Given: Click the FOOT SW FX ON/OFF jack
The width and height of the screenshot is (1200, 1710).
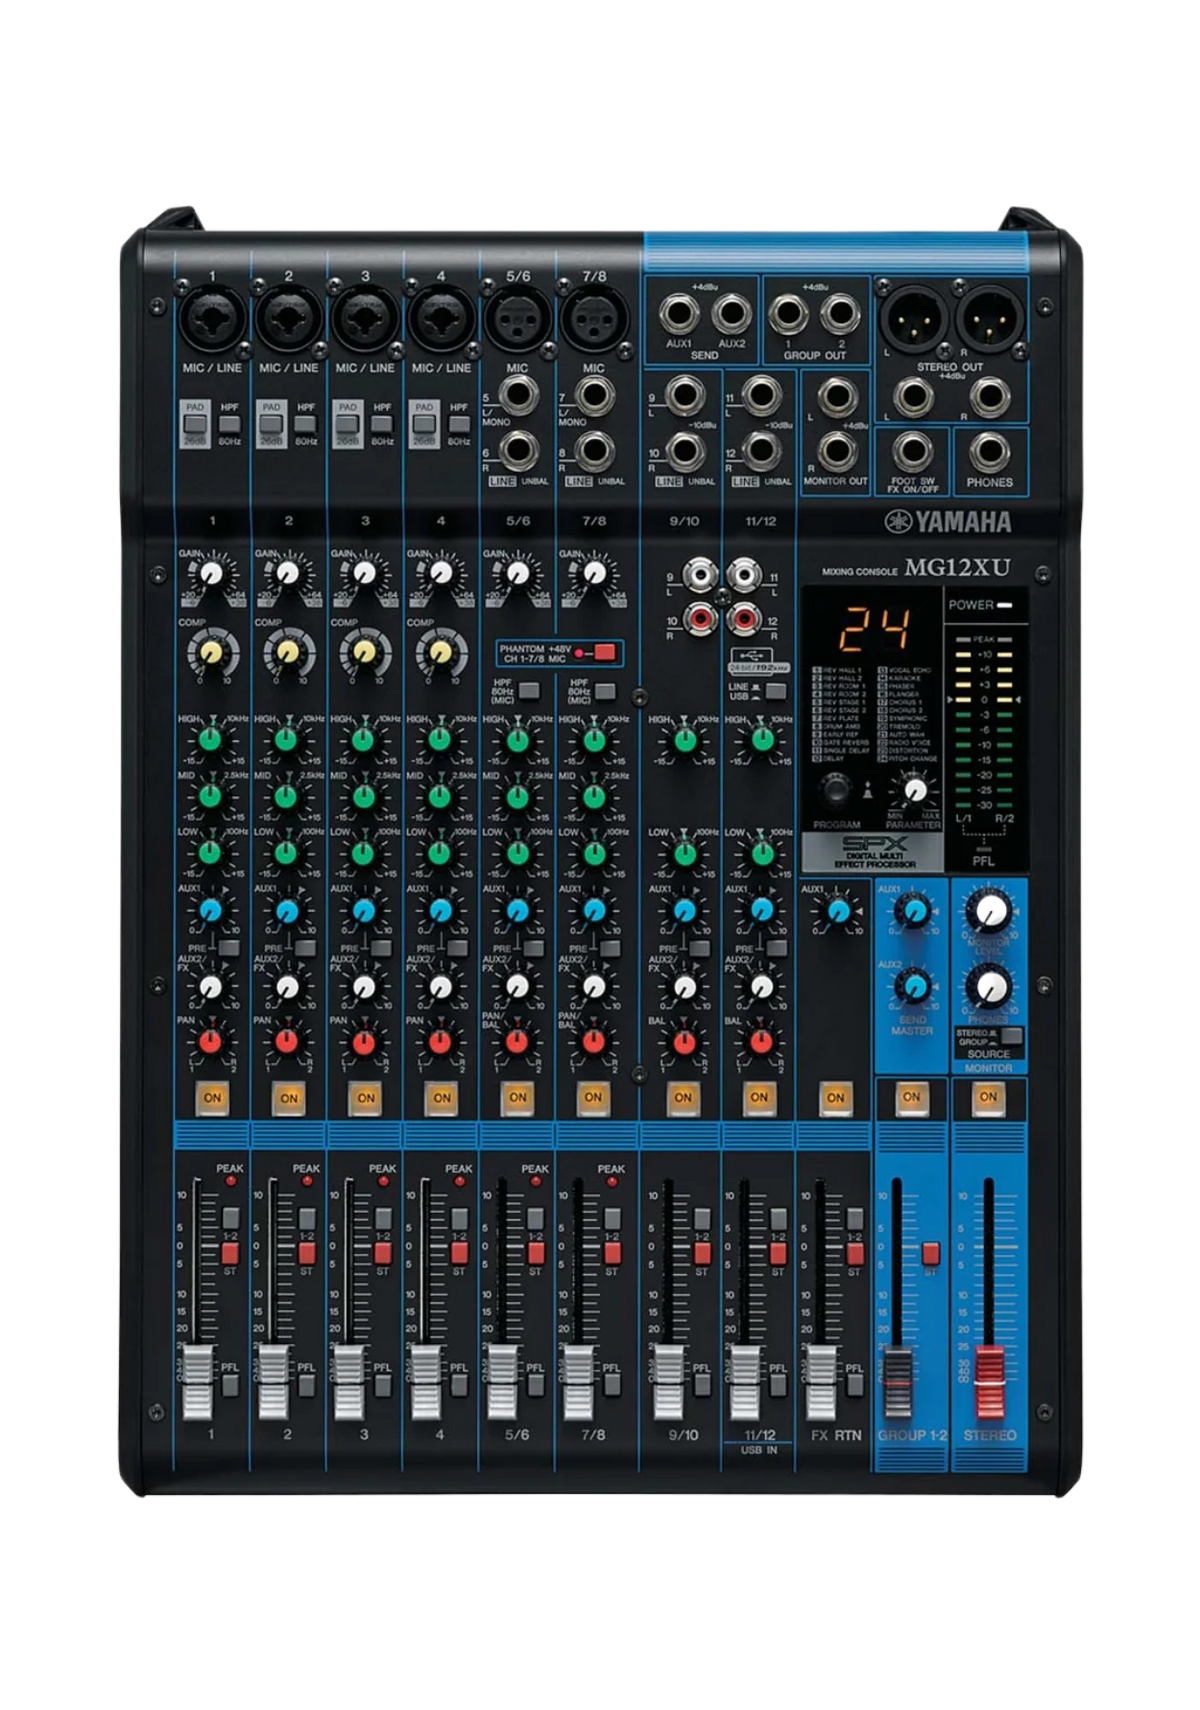Looking at the screenshot, I should [912, 451].
